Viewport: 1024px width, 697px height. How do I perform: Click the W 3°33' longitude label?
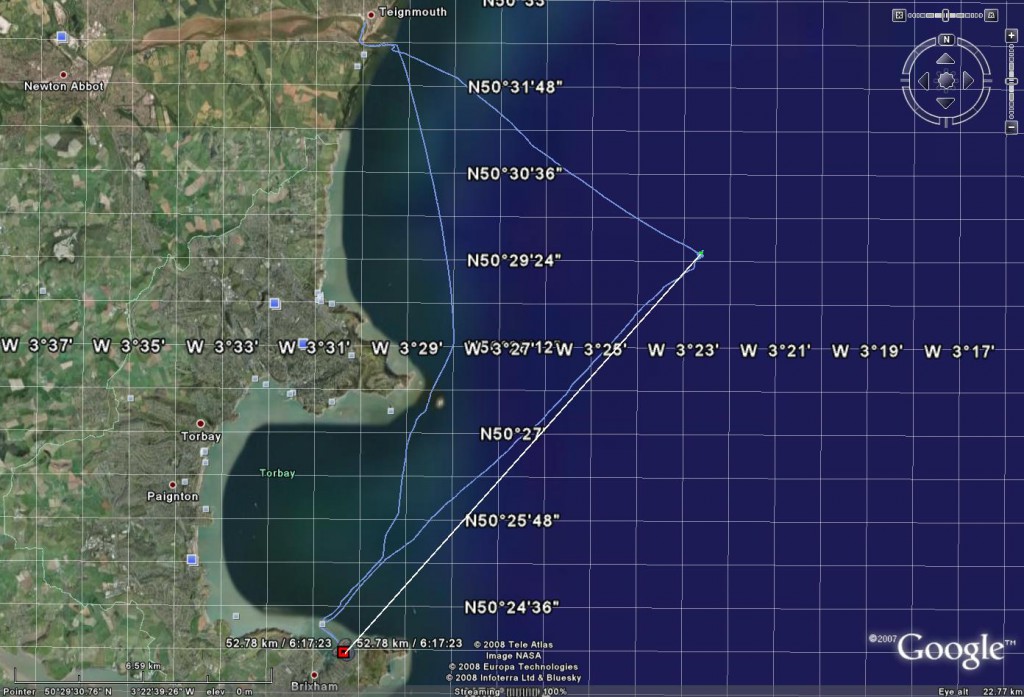pyautogui.click(x=222, y=347)
